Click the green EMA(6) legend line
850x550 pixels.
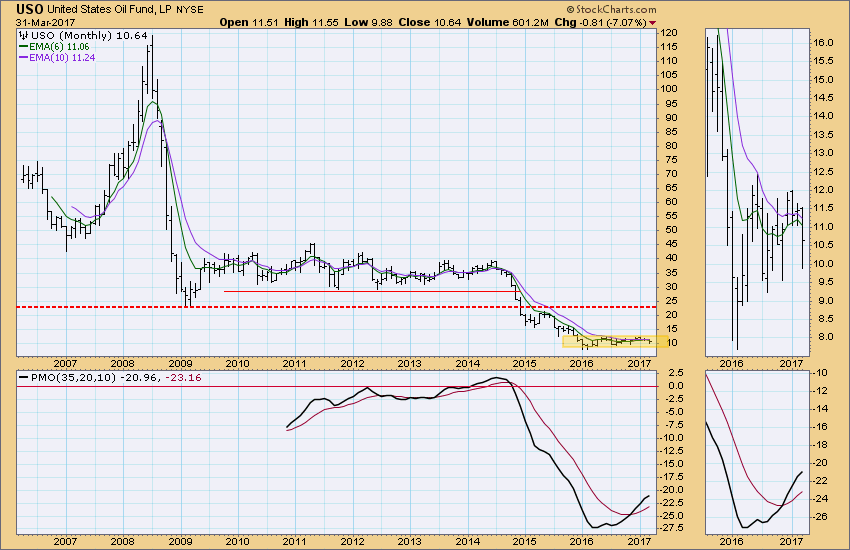tap(26, 48)
